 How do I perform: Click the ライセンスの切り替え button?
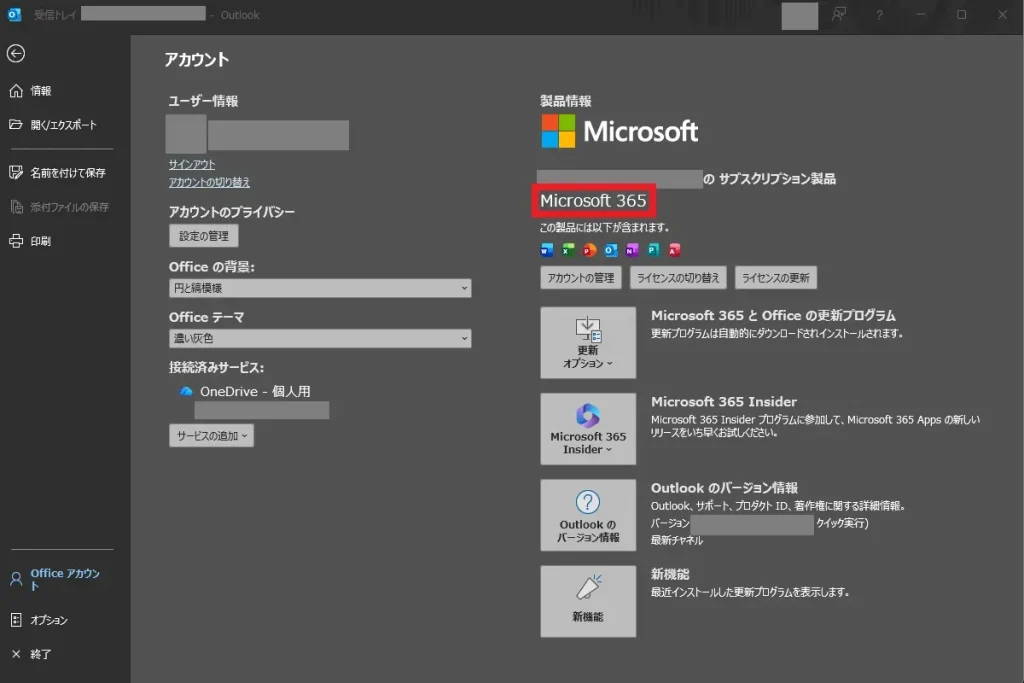(678, 278)
